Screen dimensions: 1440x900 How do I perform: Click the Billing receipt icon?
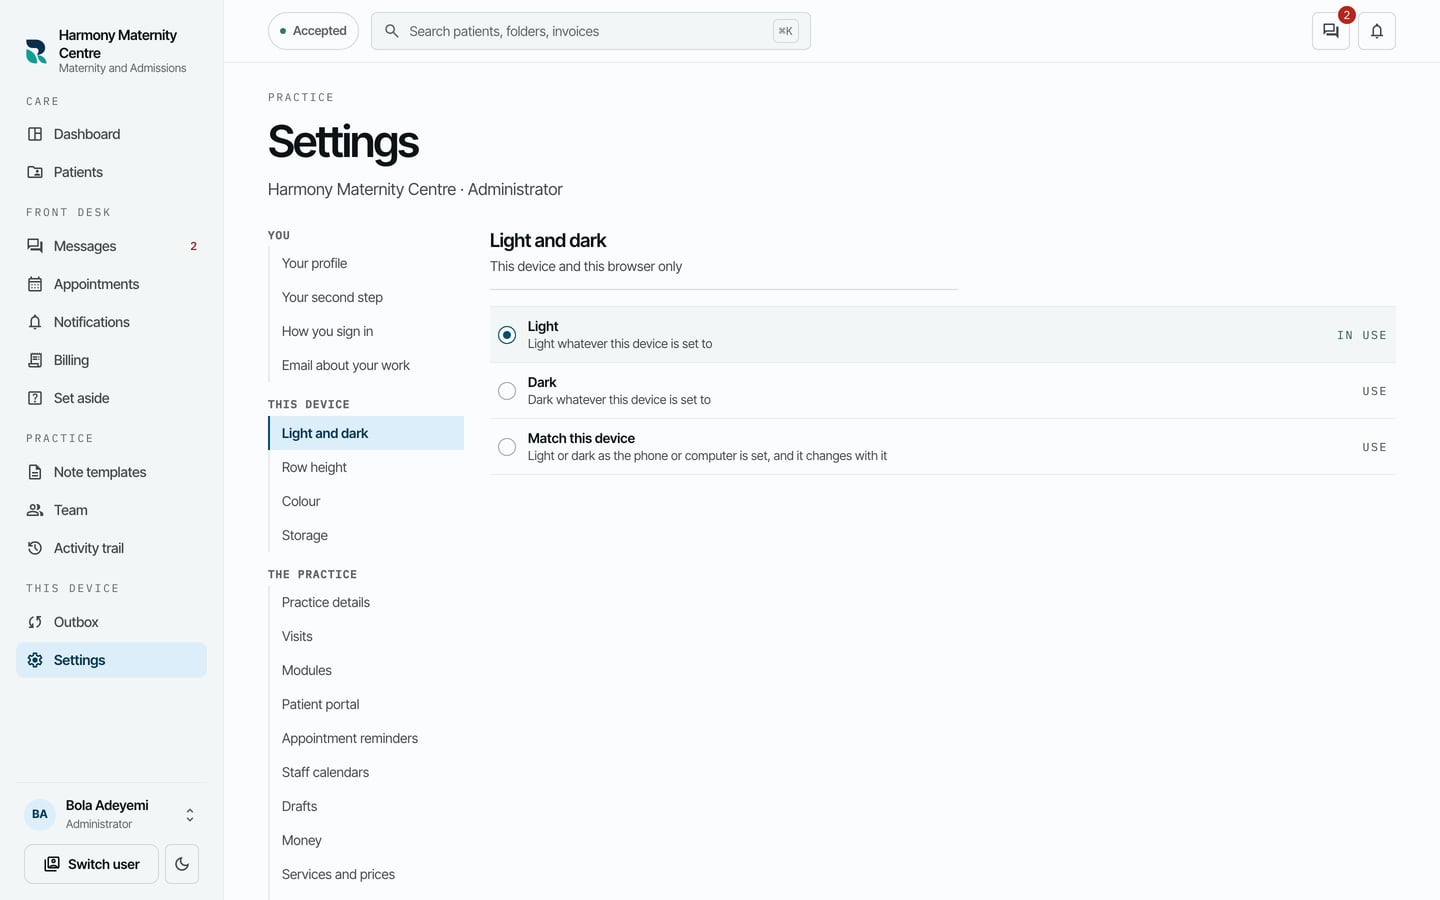35,360
